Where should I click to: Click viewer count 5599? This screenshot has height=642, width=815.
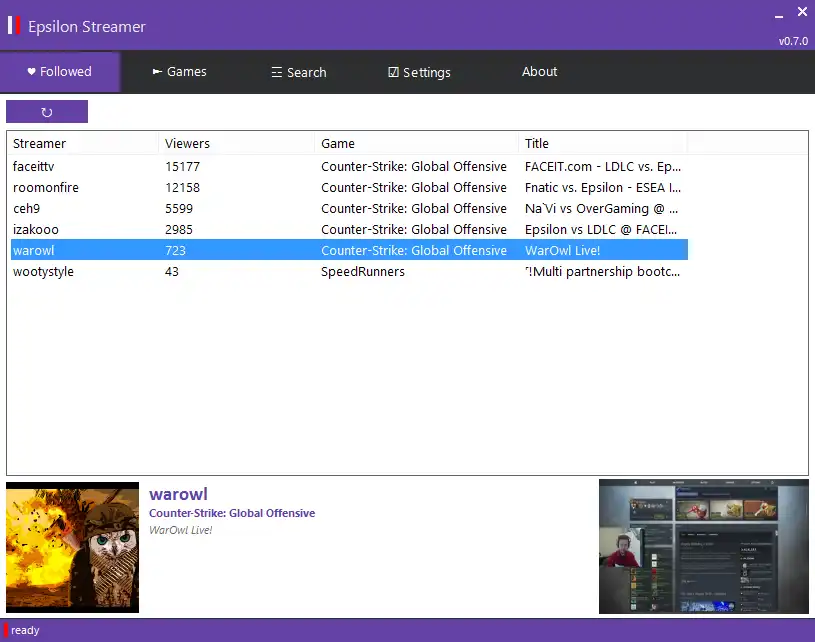(179, 208)
